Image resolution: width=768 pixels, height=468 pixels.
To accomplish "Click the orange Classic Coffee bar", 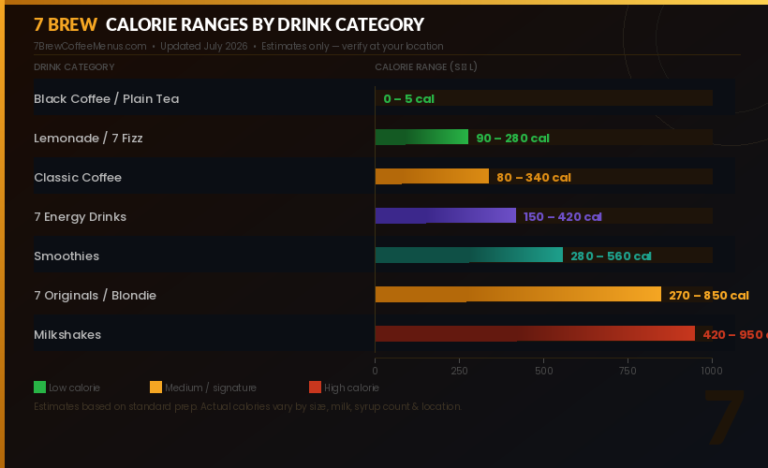I will [432, 176].
